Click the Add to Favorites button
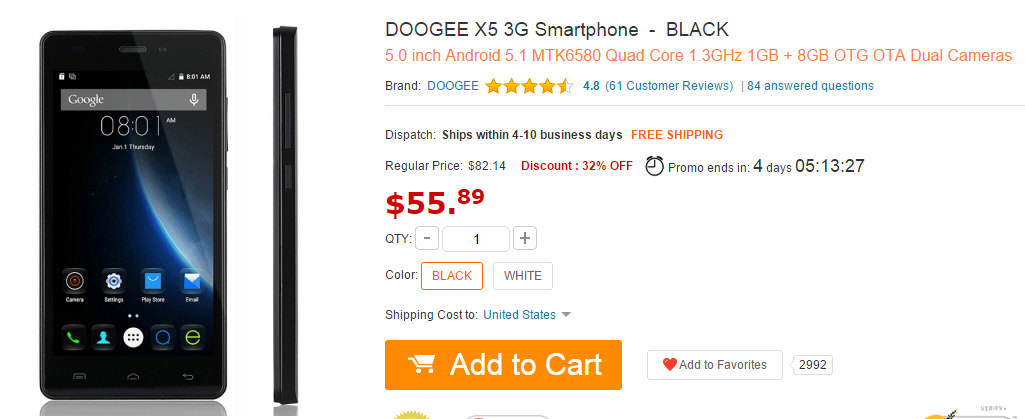The width and height of the screenshot is (1025, 419). click(x=714, y=365)
